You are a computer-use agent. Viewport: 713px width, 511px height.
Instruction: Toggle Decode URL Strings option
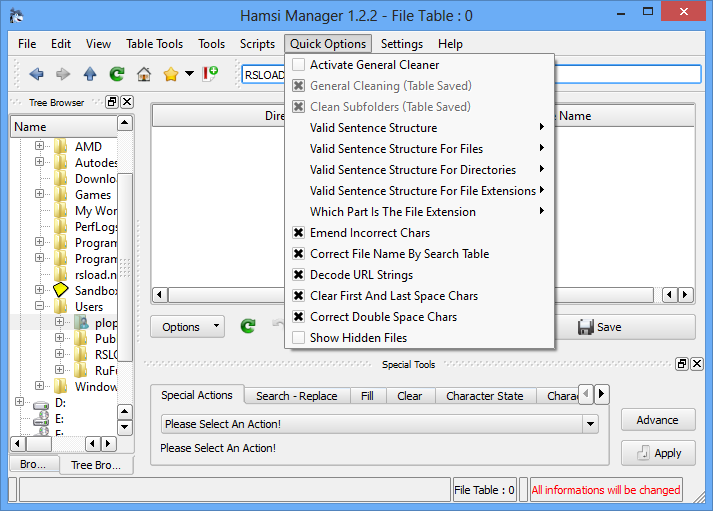coord(298,275)
